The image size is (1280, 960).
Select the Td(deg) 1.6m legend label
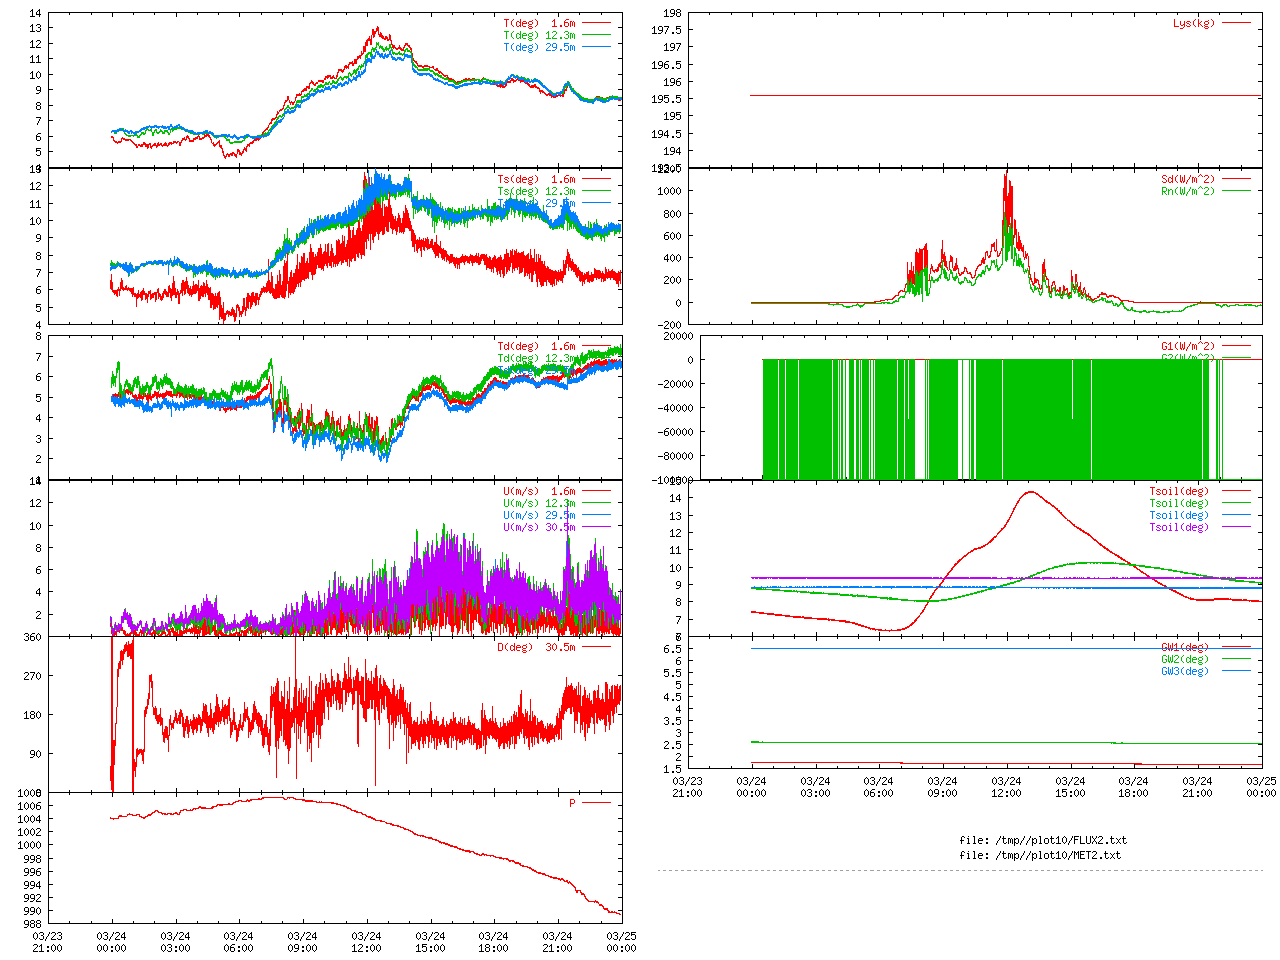[x=537, y=346]
